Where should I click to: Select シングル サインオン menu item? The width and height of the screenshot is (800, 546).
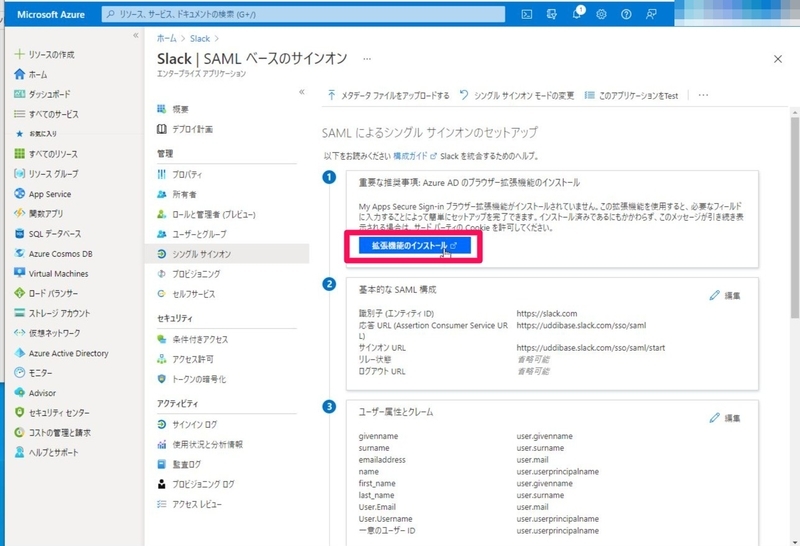coord(227,254)
